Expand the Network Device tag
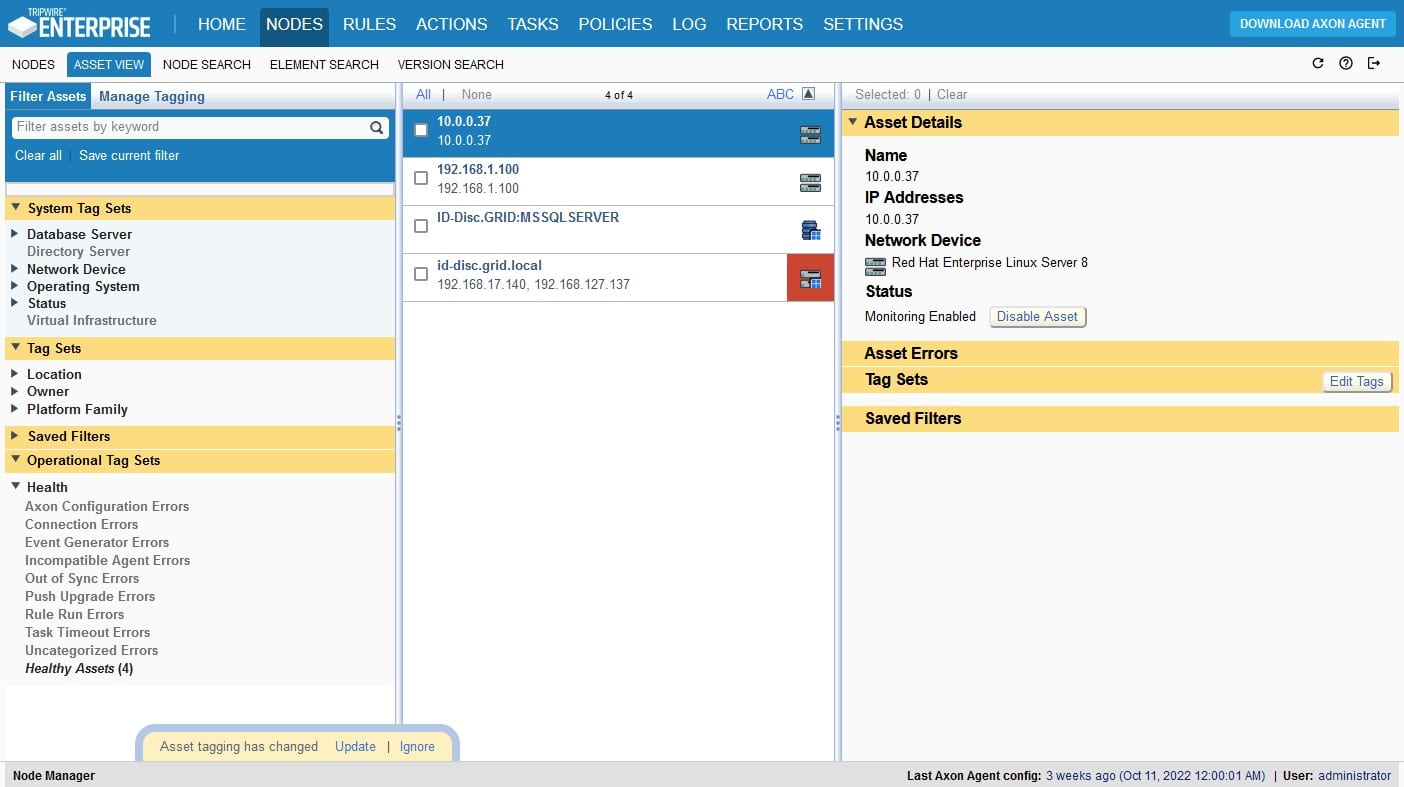 coord(15,269)
